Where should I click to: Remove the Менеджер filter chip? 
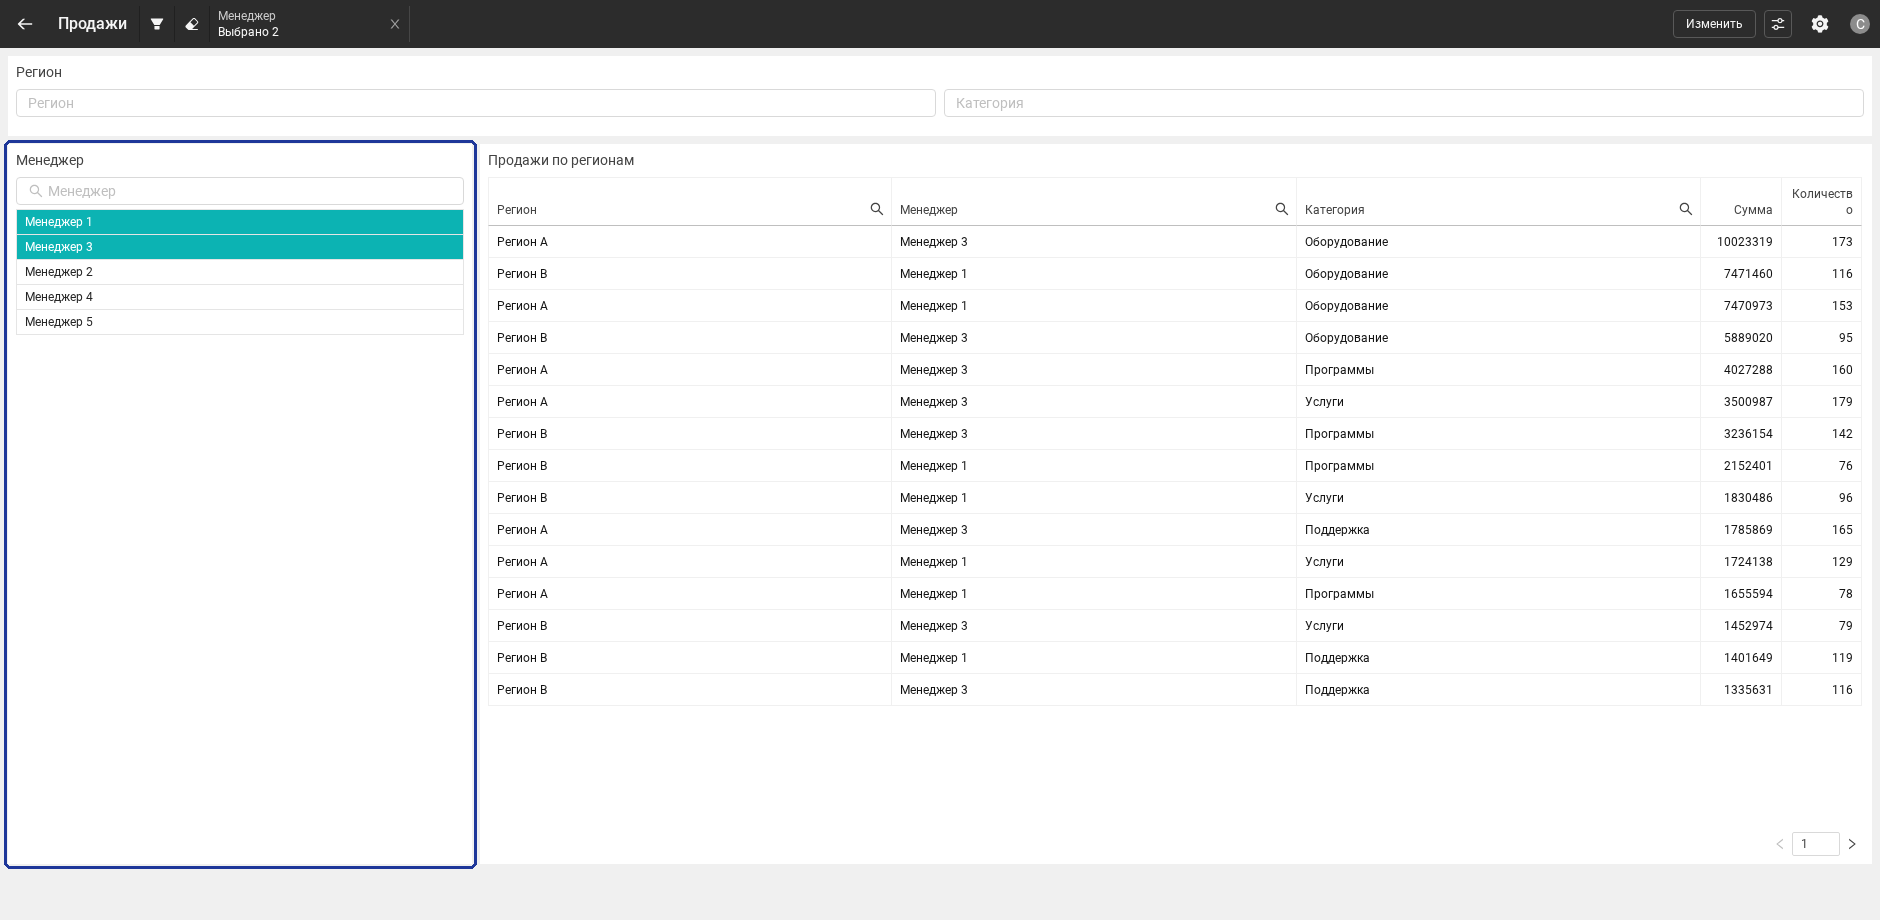click(x=395, y=24)
